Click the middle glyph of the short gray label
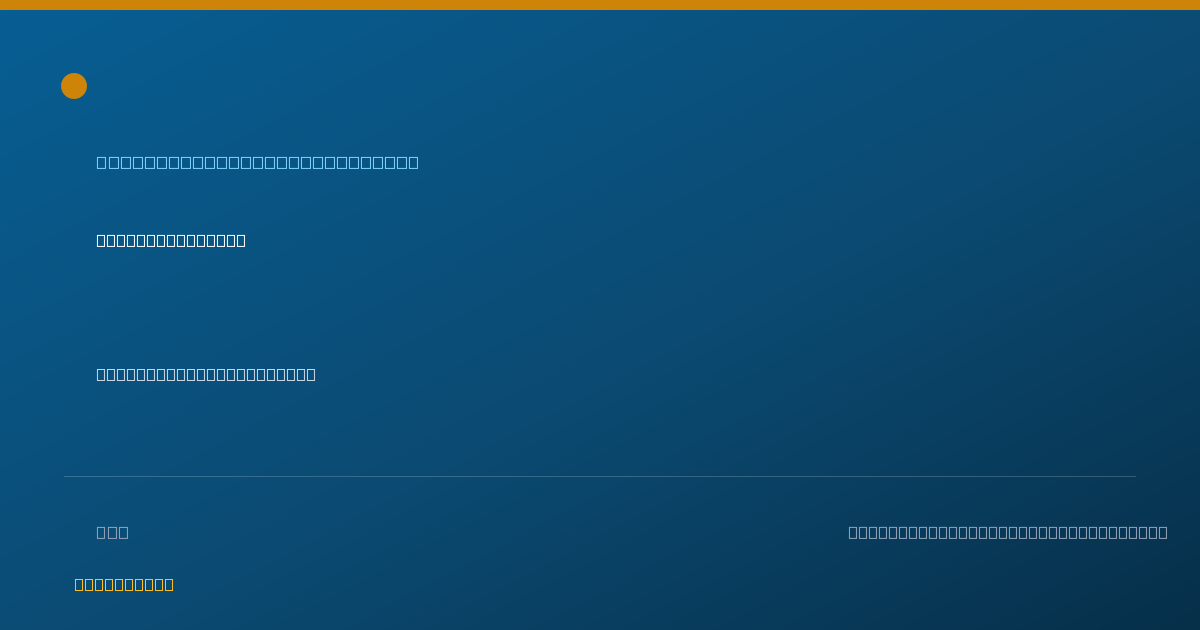 point(113,532)
